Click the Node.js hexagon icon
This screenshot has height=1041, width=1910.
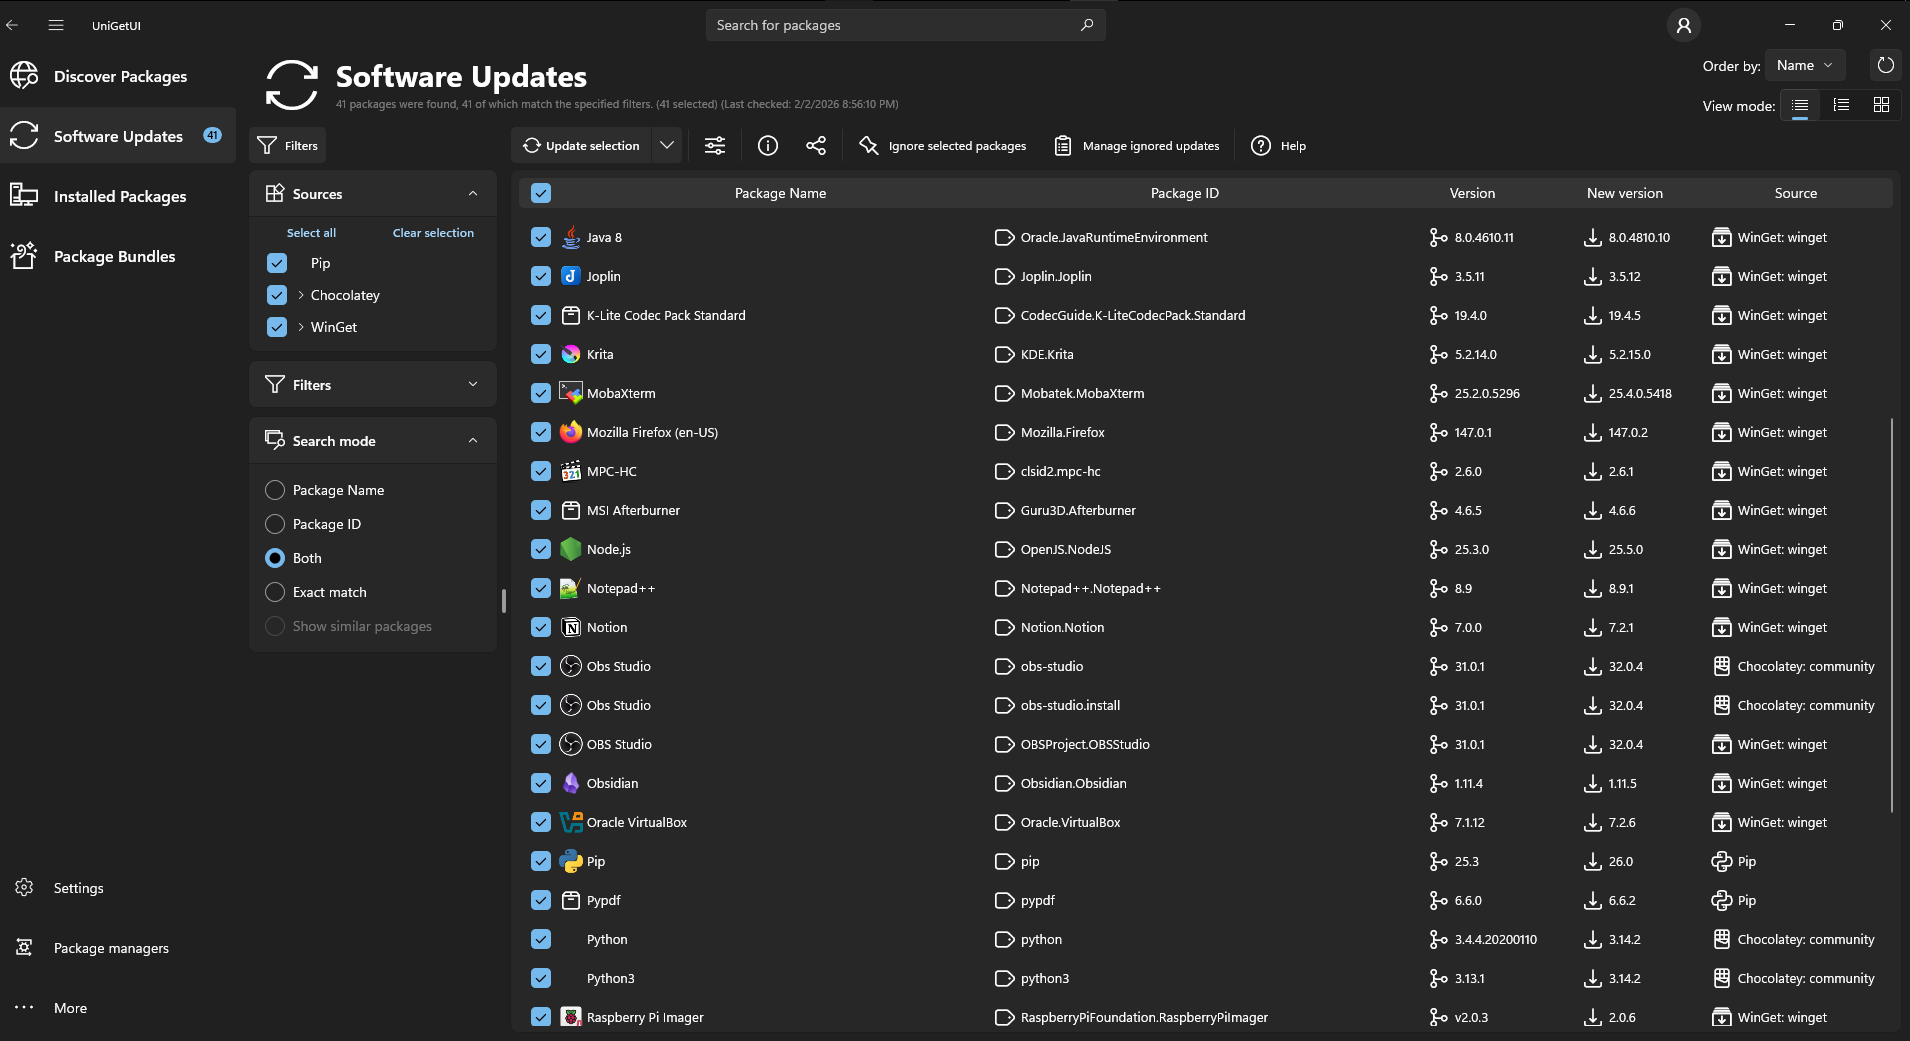(571, 549)
